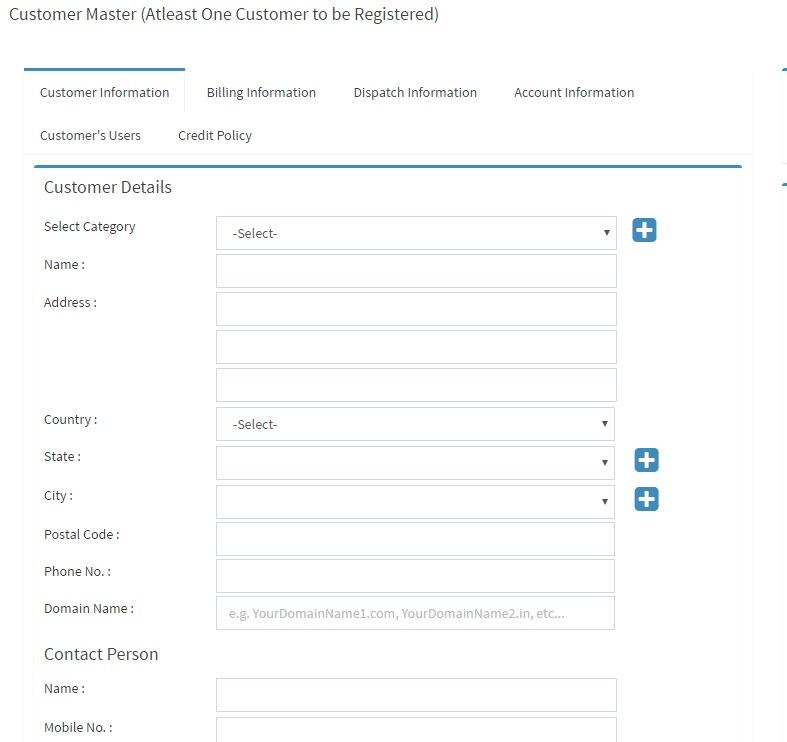The image size is (787, 742).
Task: Add a new state with plus icon
Action: [x=646, y=460]
